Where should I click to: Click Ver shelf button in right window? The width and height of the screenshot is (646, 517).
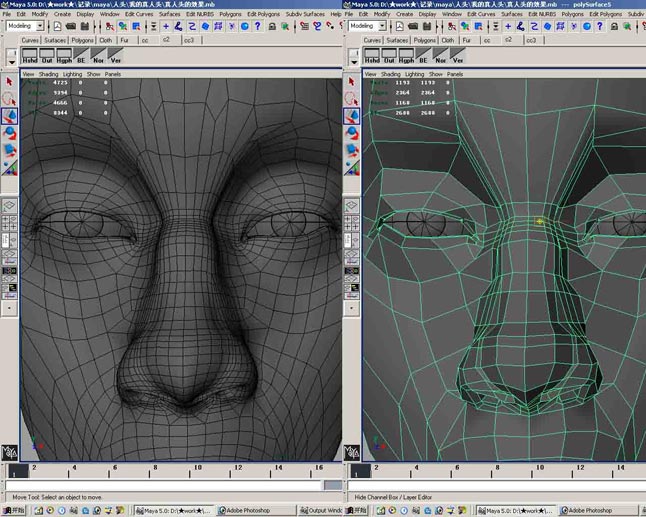tap(458, 56)
